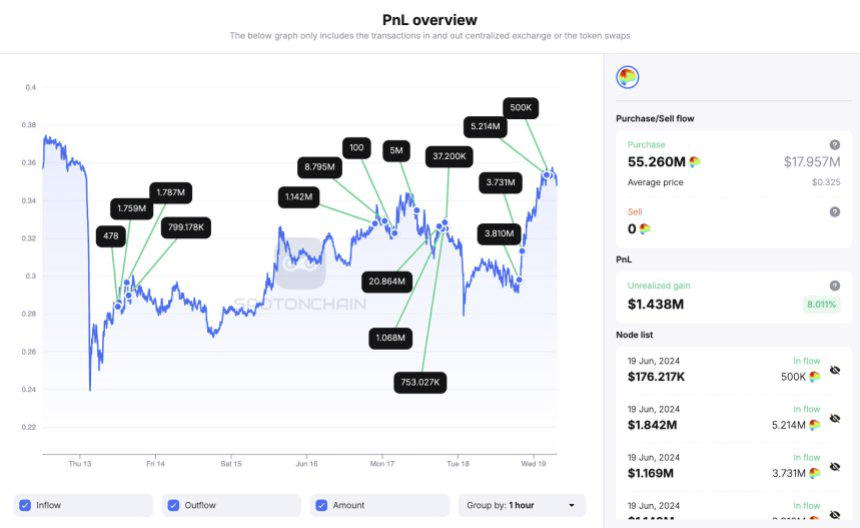Toggle the Amount checkbox
The width and height of the screenshot is (860, 528).
[x=320, y=505]
